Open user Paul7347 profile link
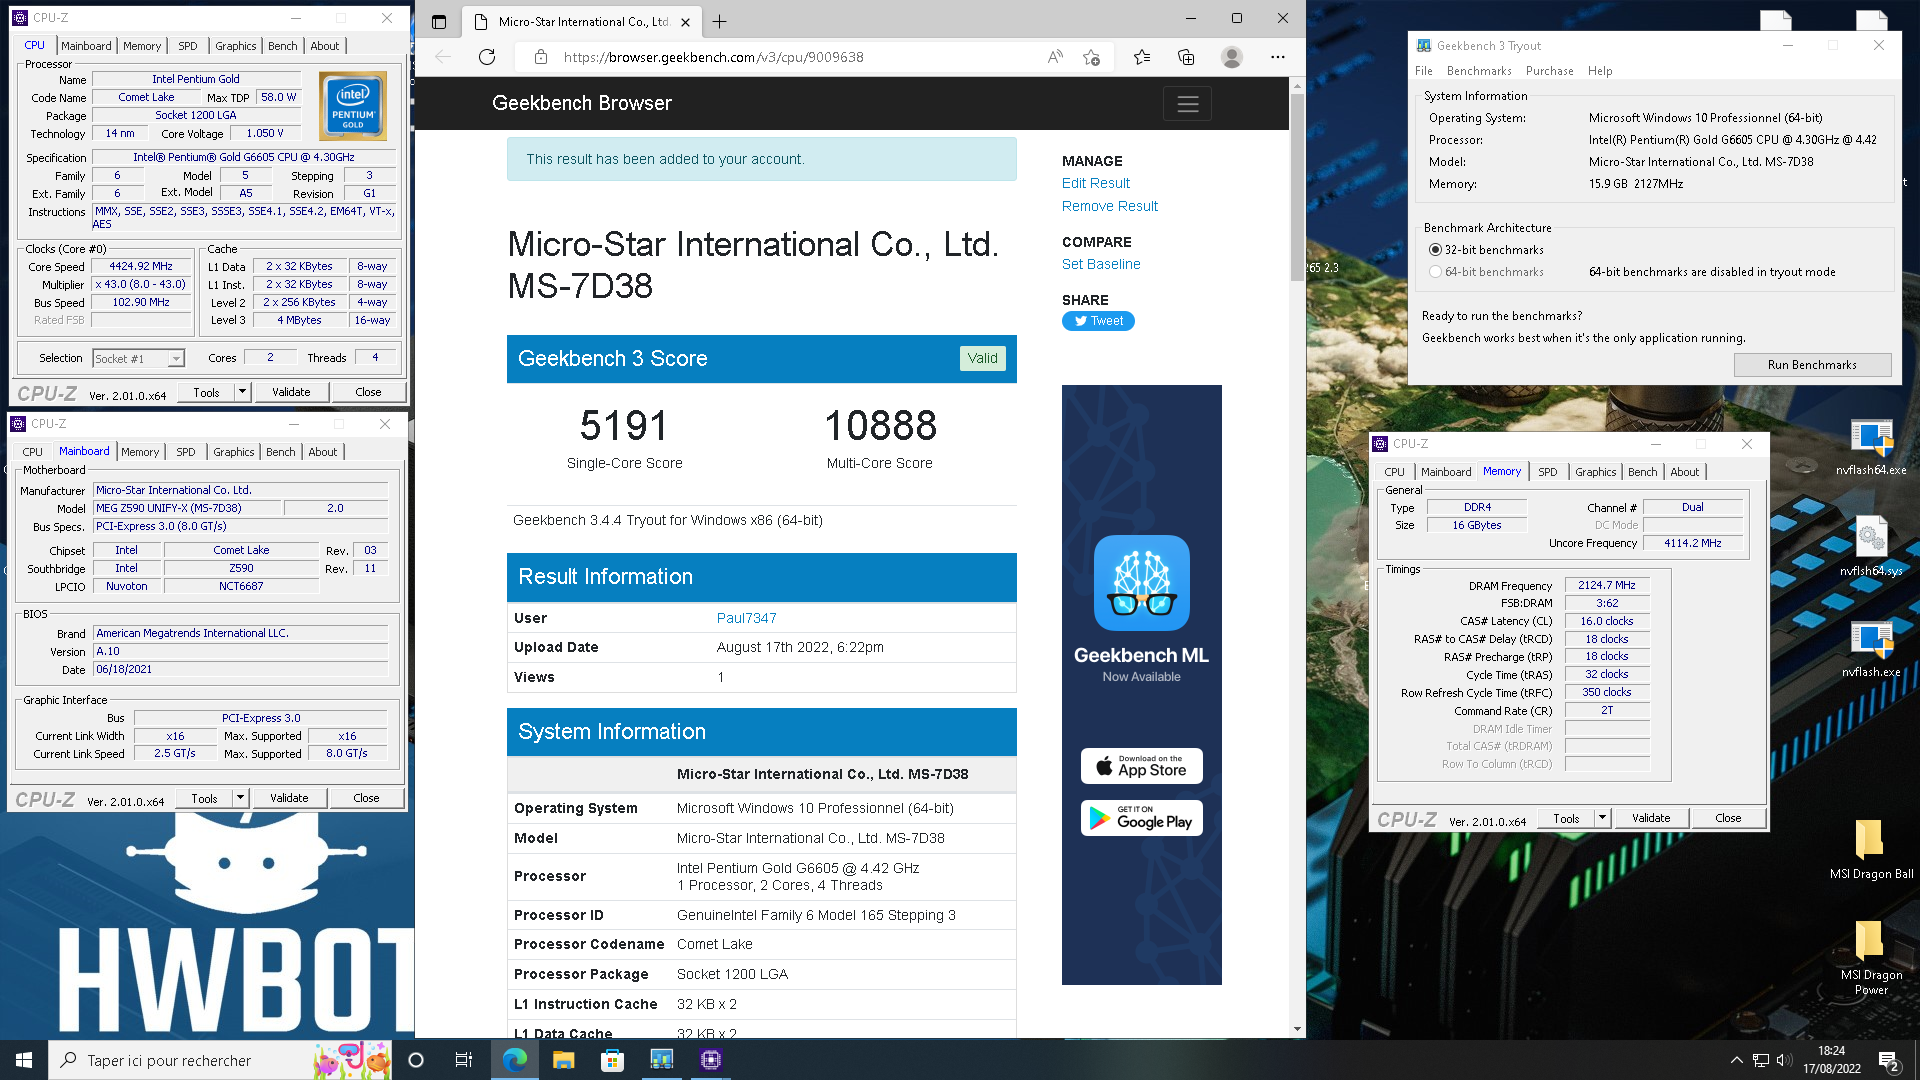Image resolution: width=1920 pixels, height=1080 pixels. [x=746, y=618]
